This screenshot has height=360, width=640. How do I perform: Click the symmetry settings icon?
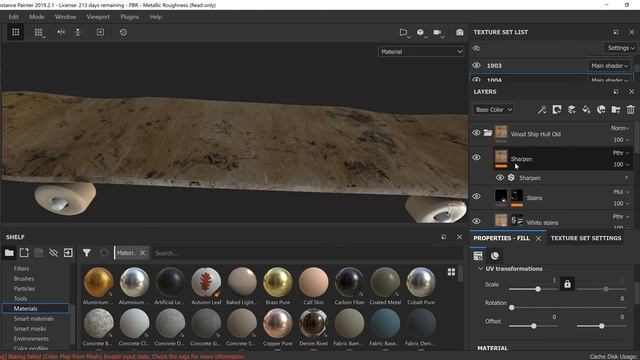click(x=78, y=32)
